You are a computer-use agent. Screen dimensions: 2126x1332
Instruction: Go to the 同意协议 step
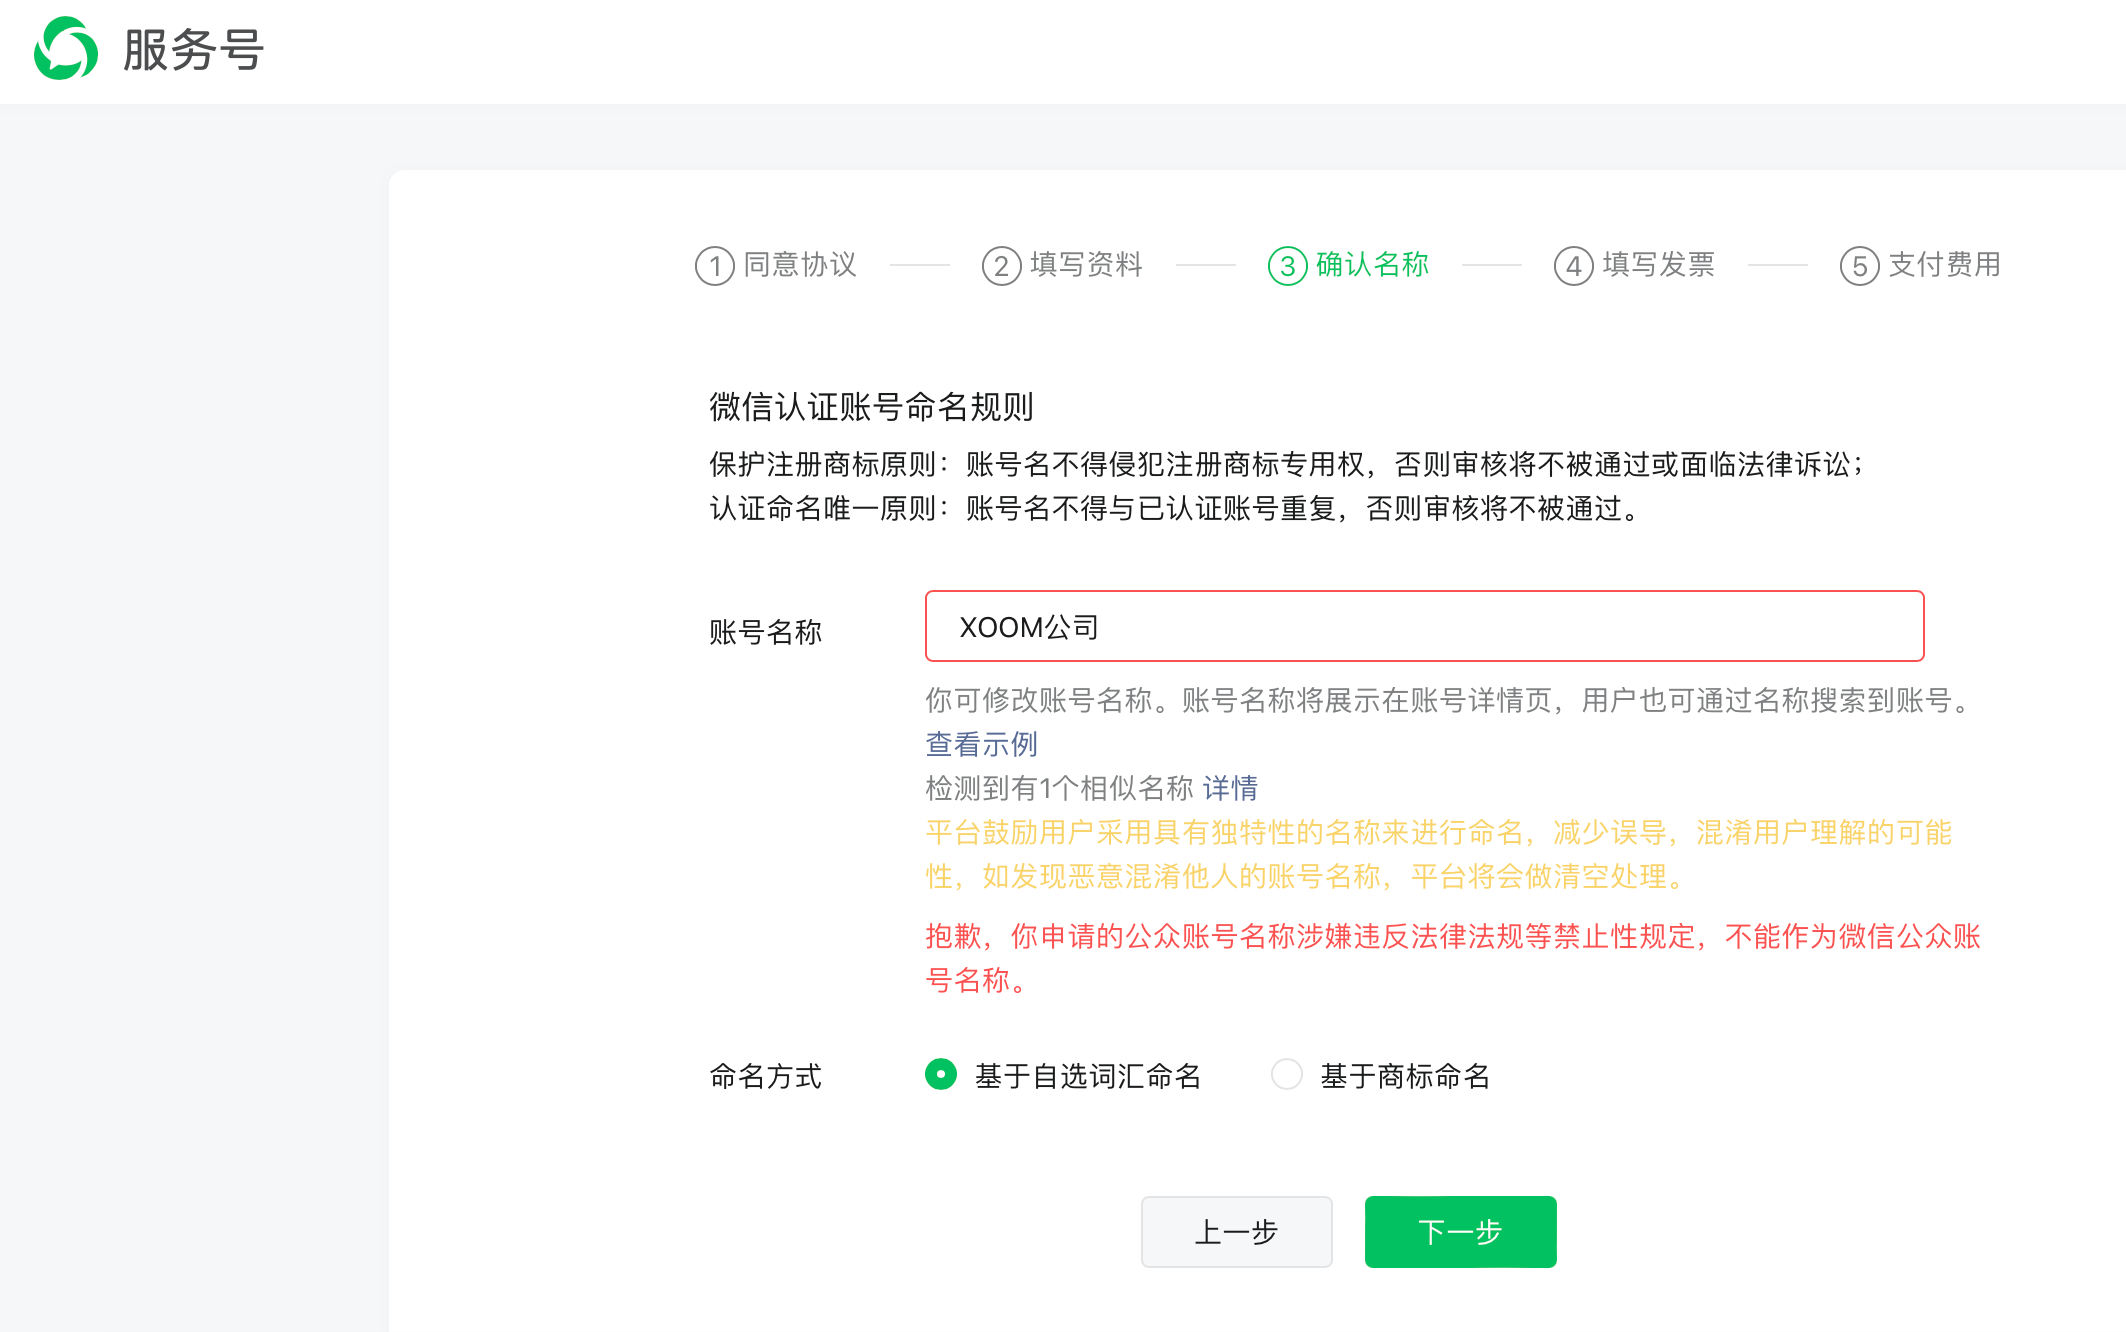point(800,265)
